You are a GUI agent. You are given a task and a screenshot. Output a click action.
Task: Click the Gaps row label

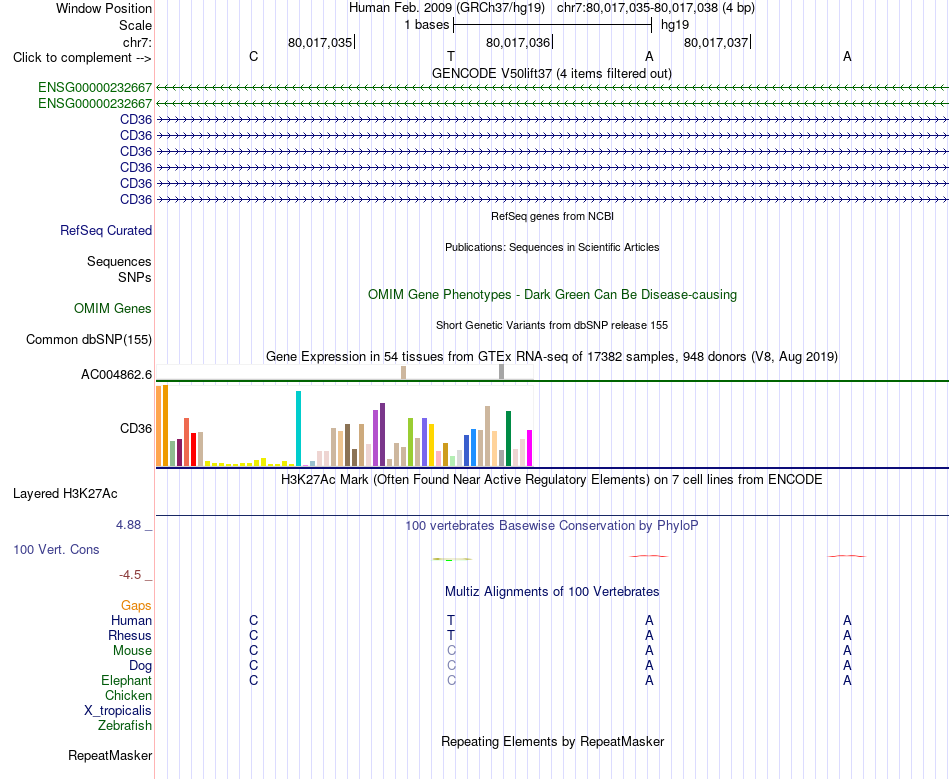tap(136, 605)
